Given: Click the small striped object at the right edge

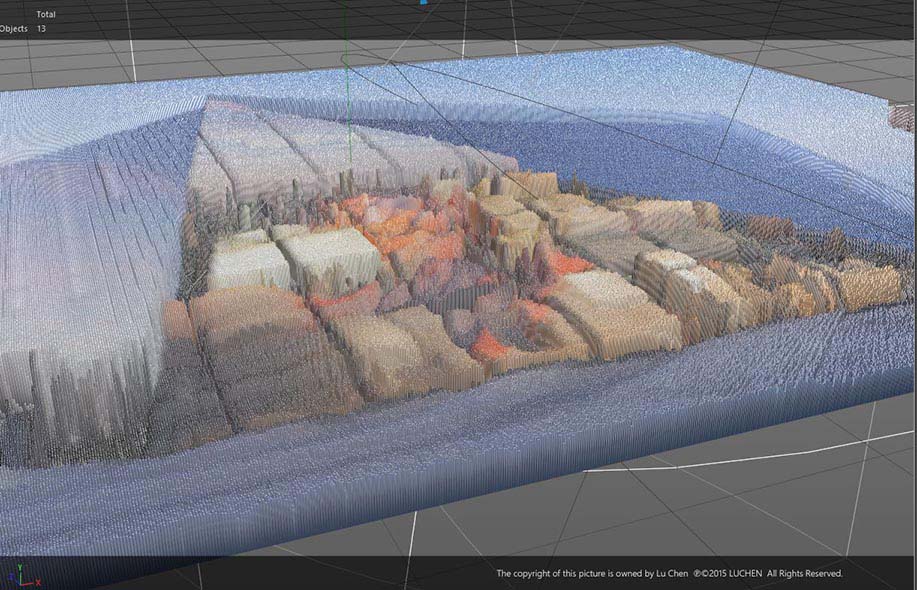Looking at the screenshot, I should click(901, 117).
